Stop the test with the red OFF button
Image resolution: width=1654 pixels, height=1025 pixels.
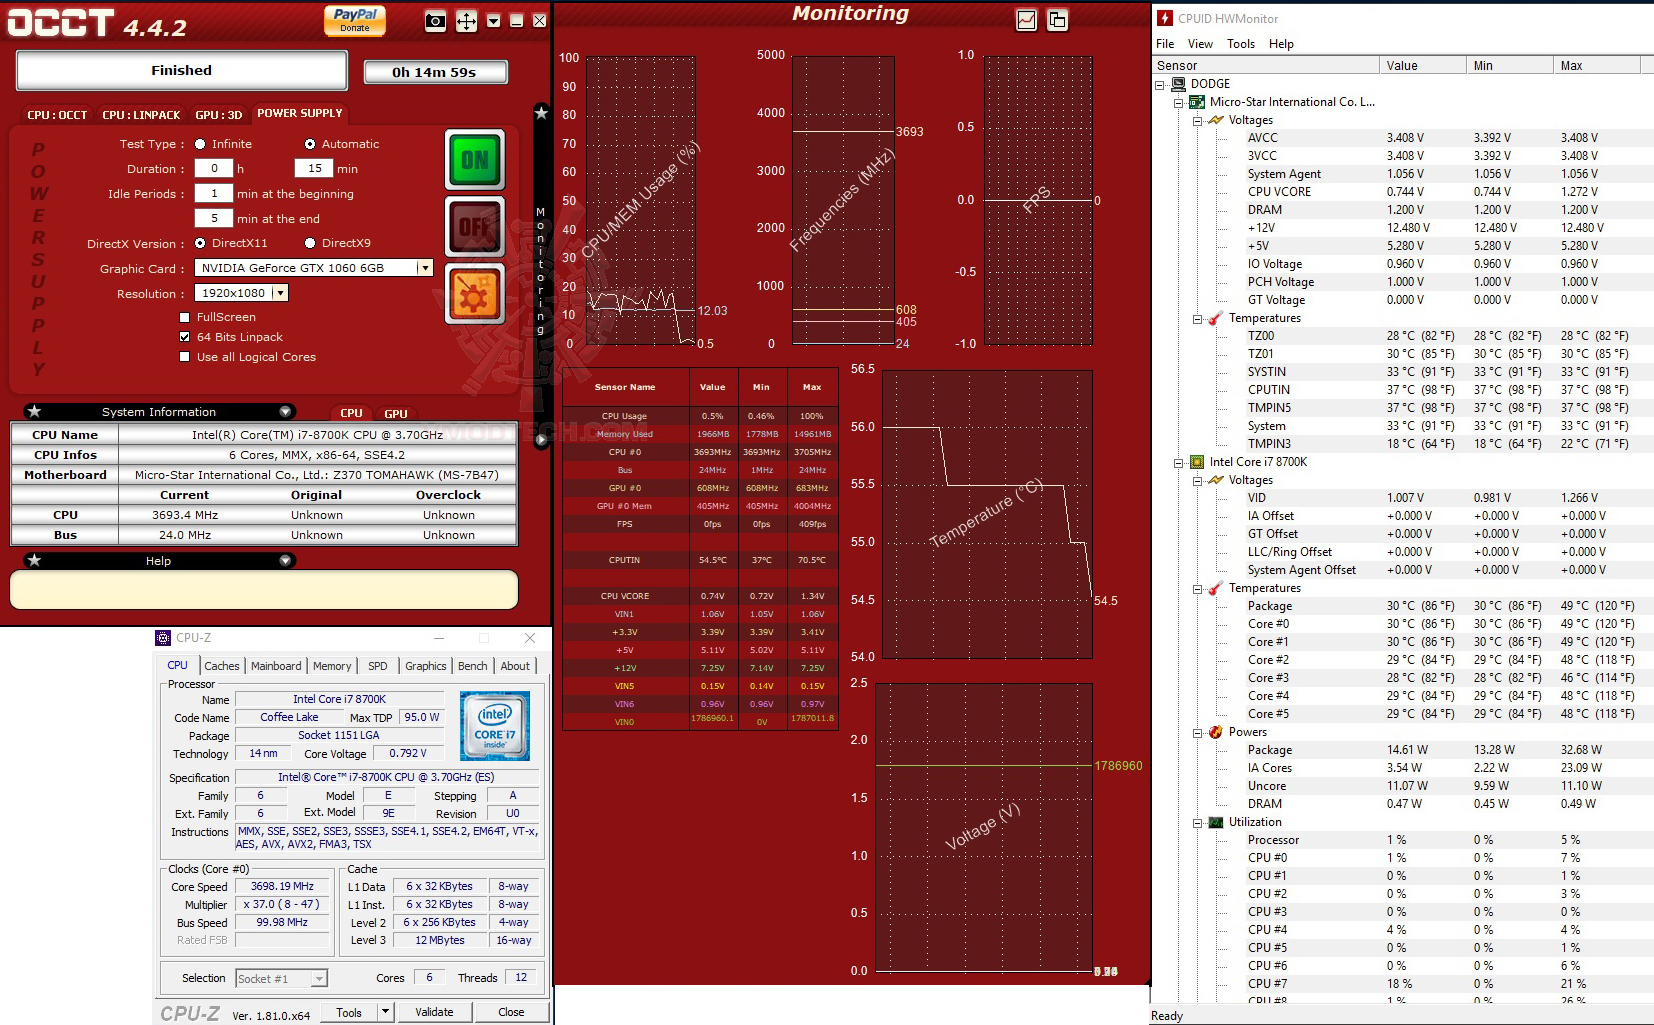pos(475,227)
